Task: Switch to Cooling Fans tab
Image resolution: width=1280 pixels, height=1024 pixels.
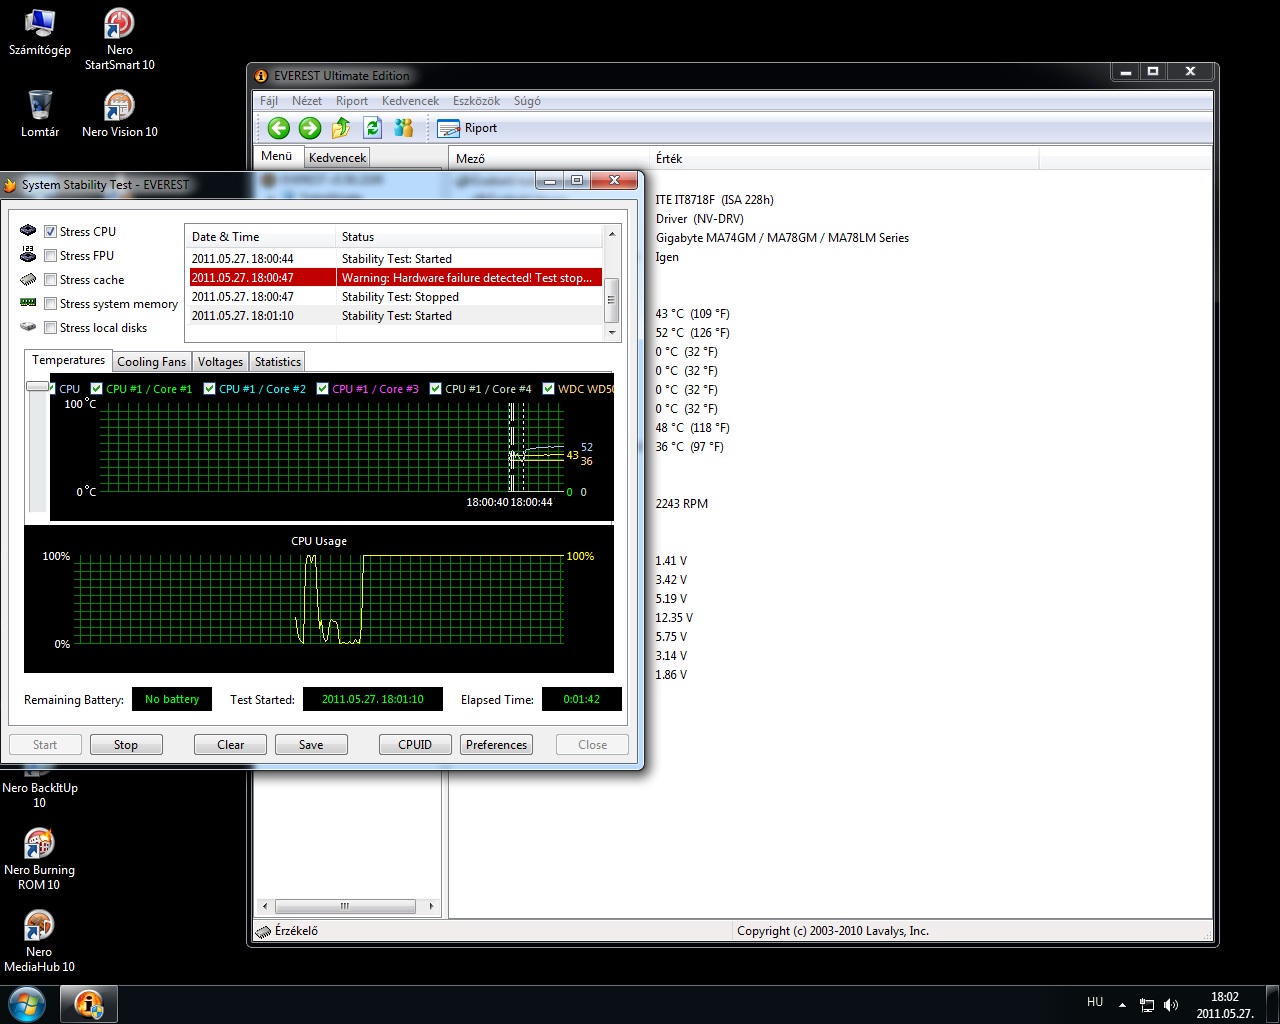Action: (x=151, y=362)
